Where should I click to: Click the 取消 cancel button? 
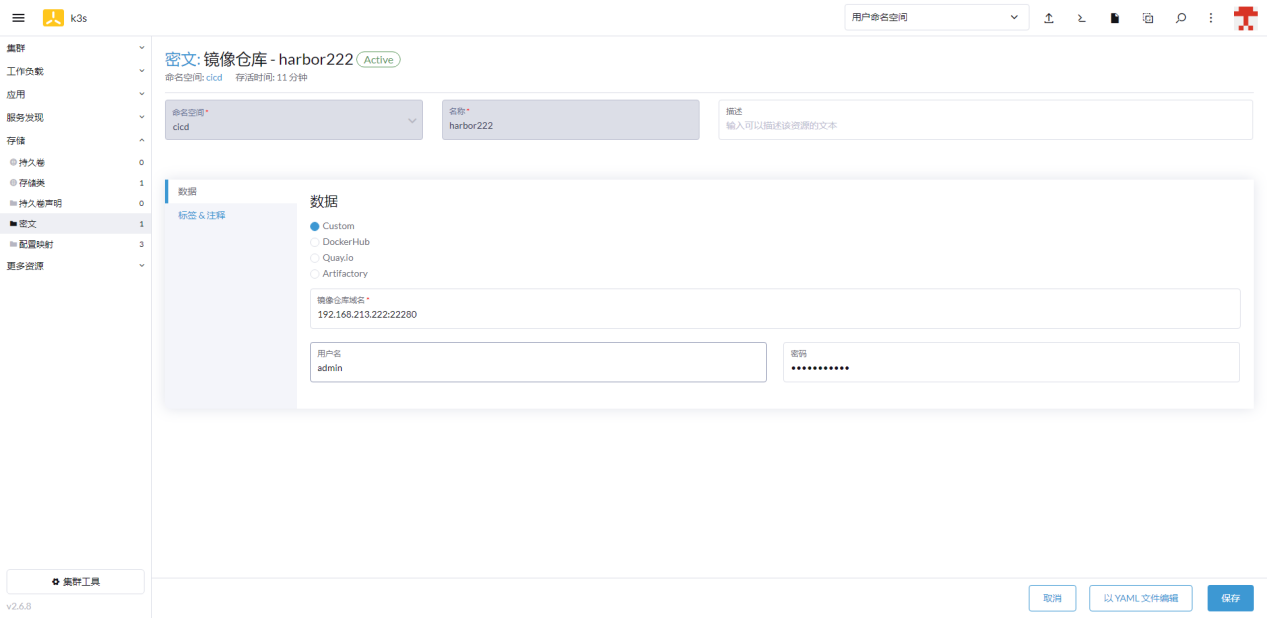pyautogui.click(x=1052, y=598)
